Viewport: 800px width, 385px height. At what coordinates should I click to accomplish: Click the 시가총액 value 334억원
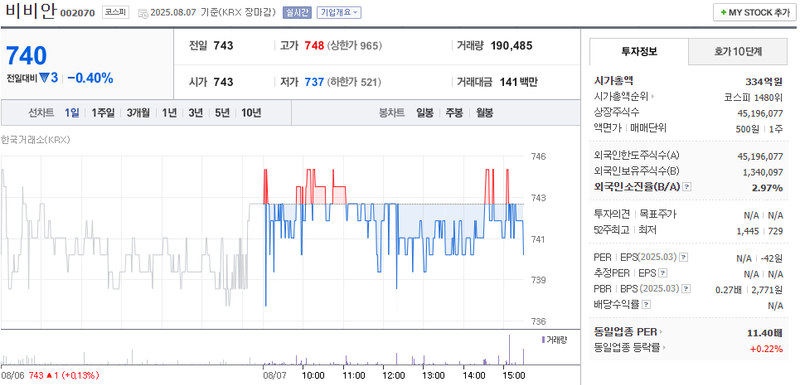[764, 81]
